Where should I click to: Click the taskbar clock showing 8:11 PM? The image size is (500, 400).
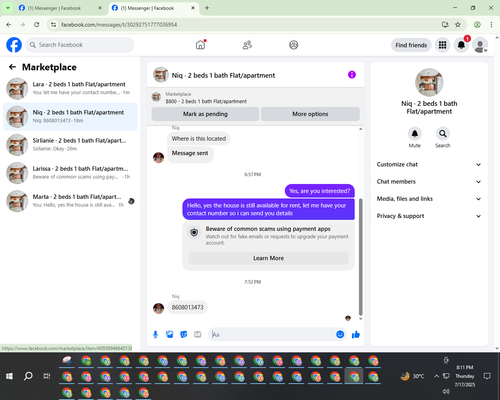point(465,376)
